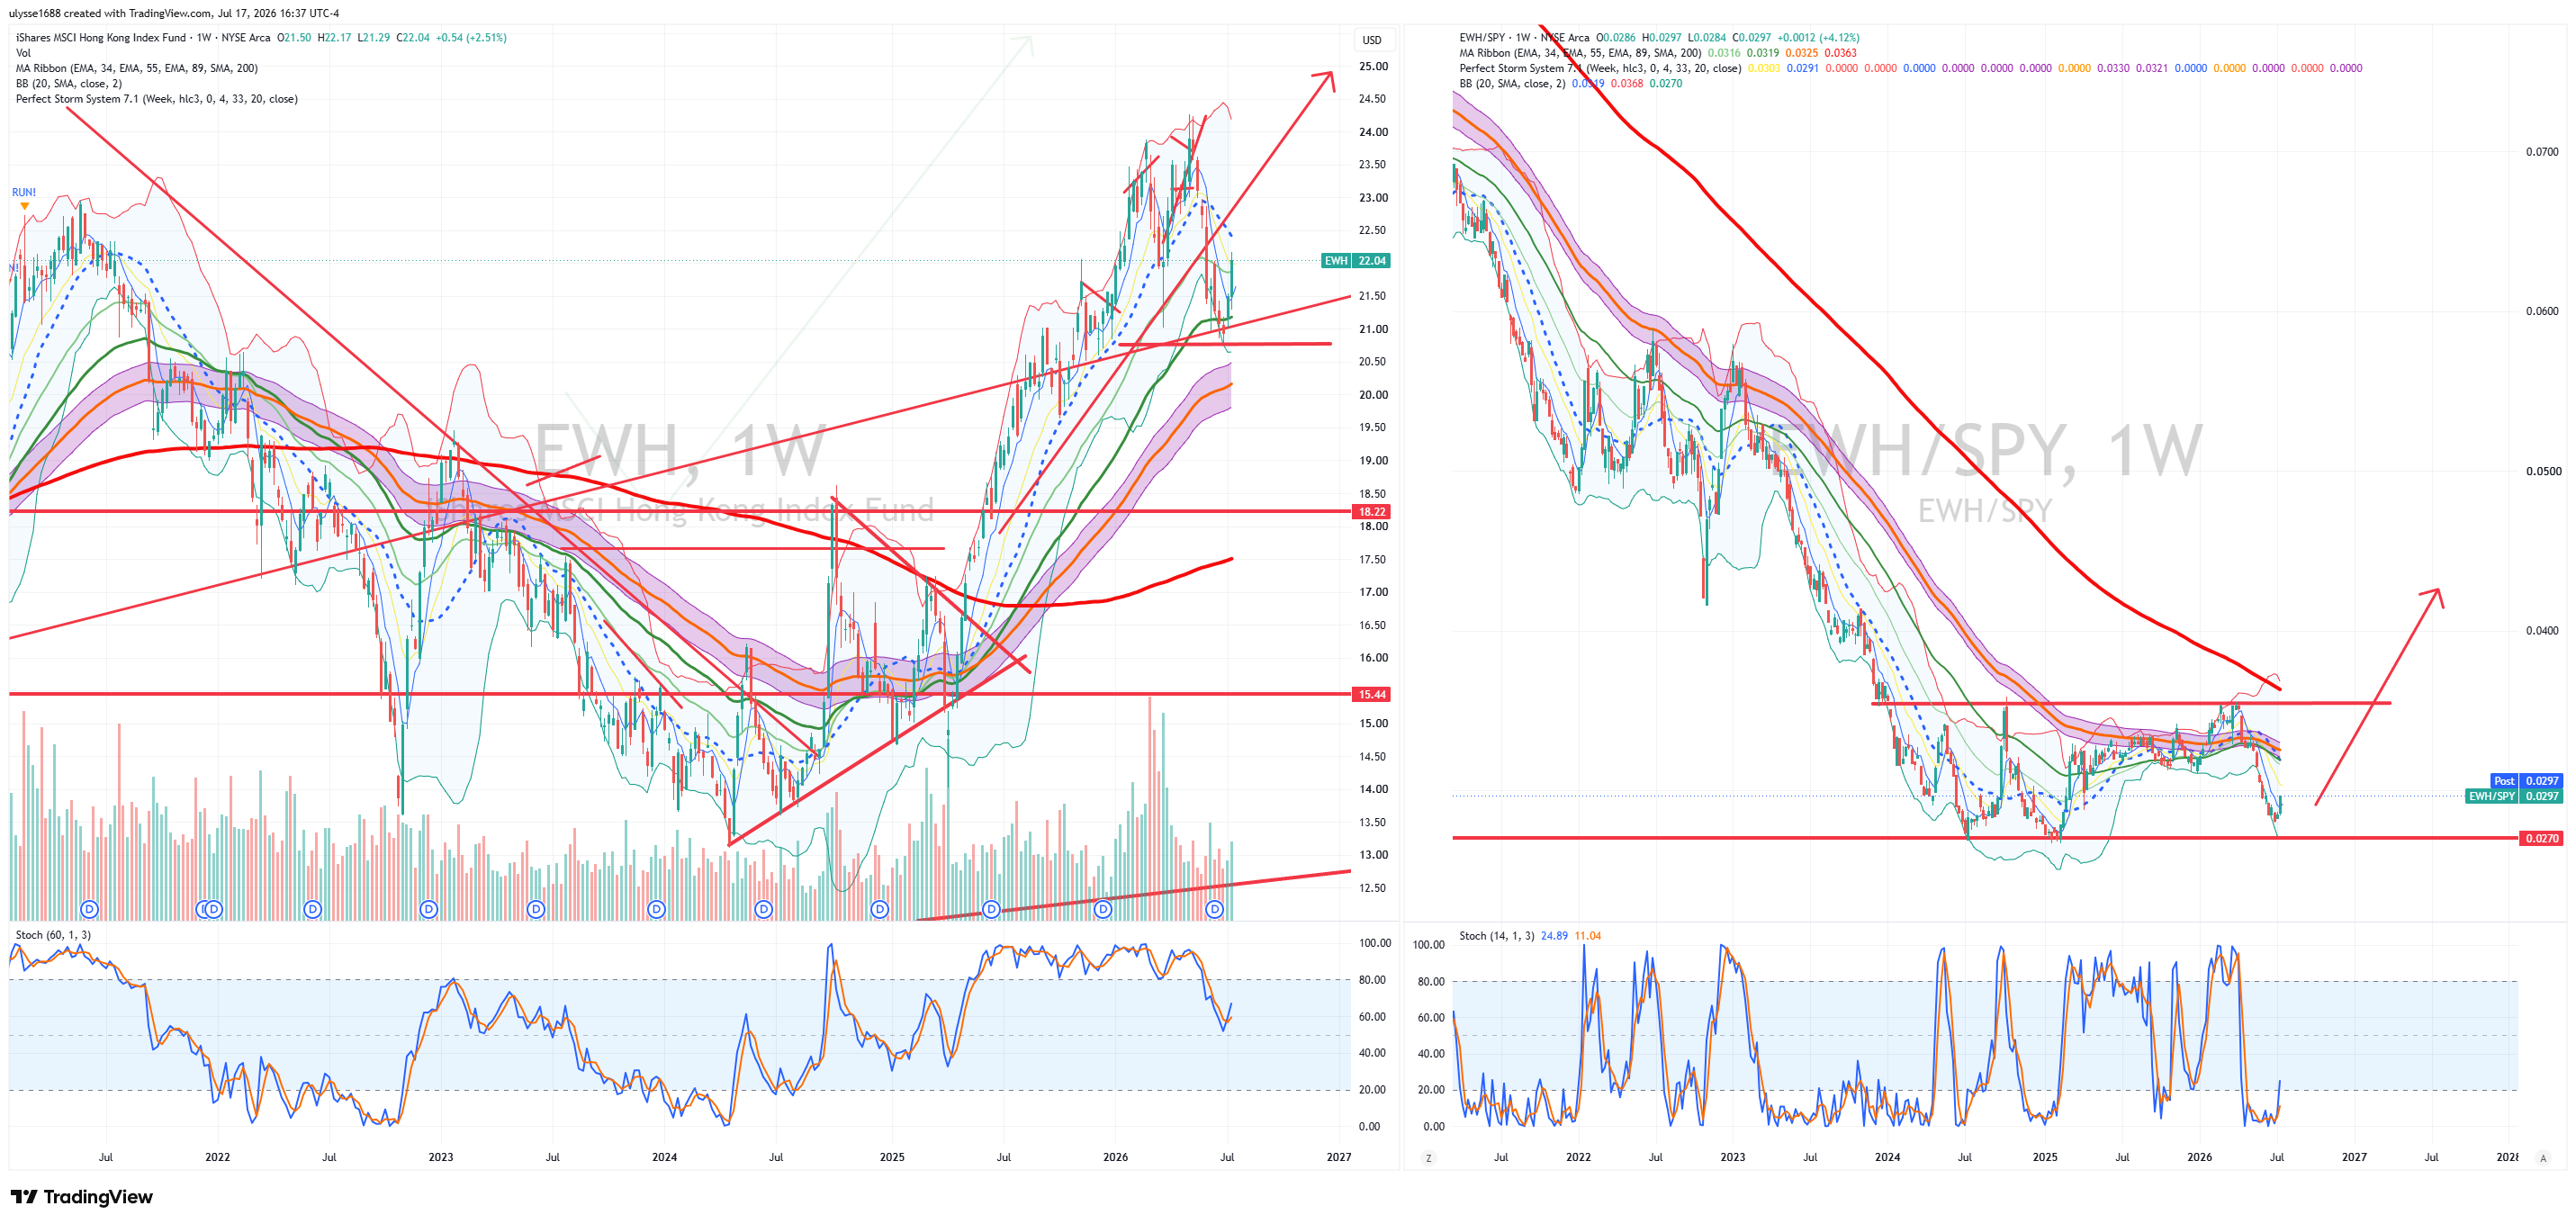Viewport: 2576px width, 1224px height.
Task: Click the 25.00 price level on EWH axis
Action: click(x=1373, y=66)
